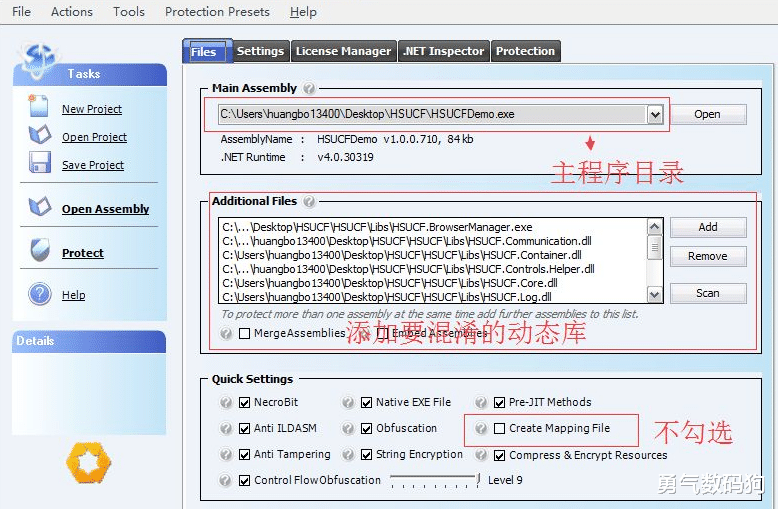
Task: Select HSUCF.Core.dll in the list
Action: tap(433, 283)
